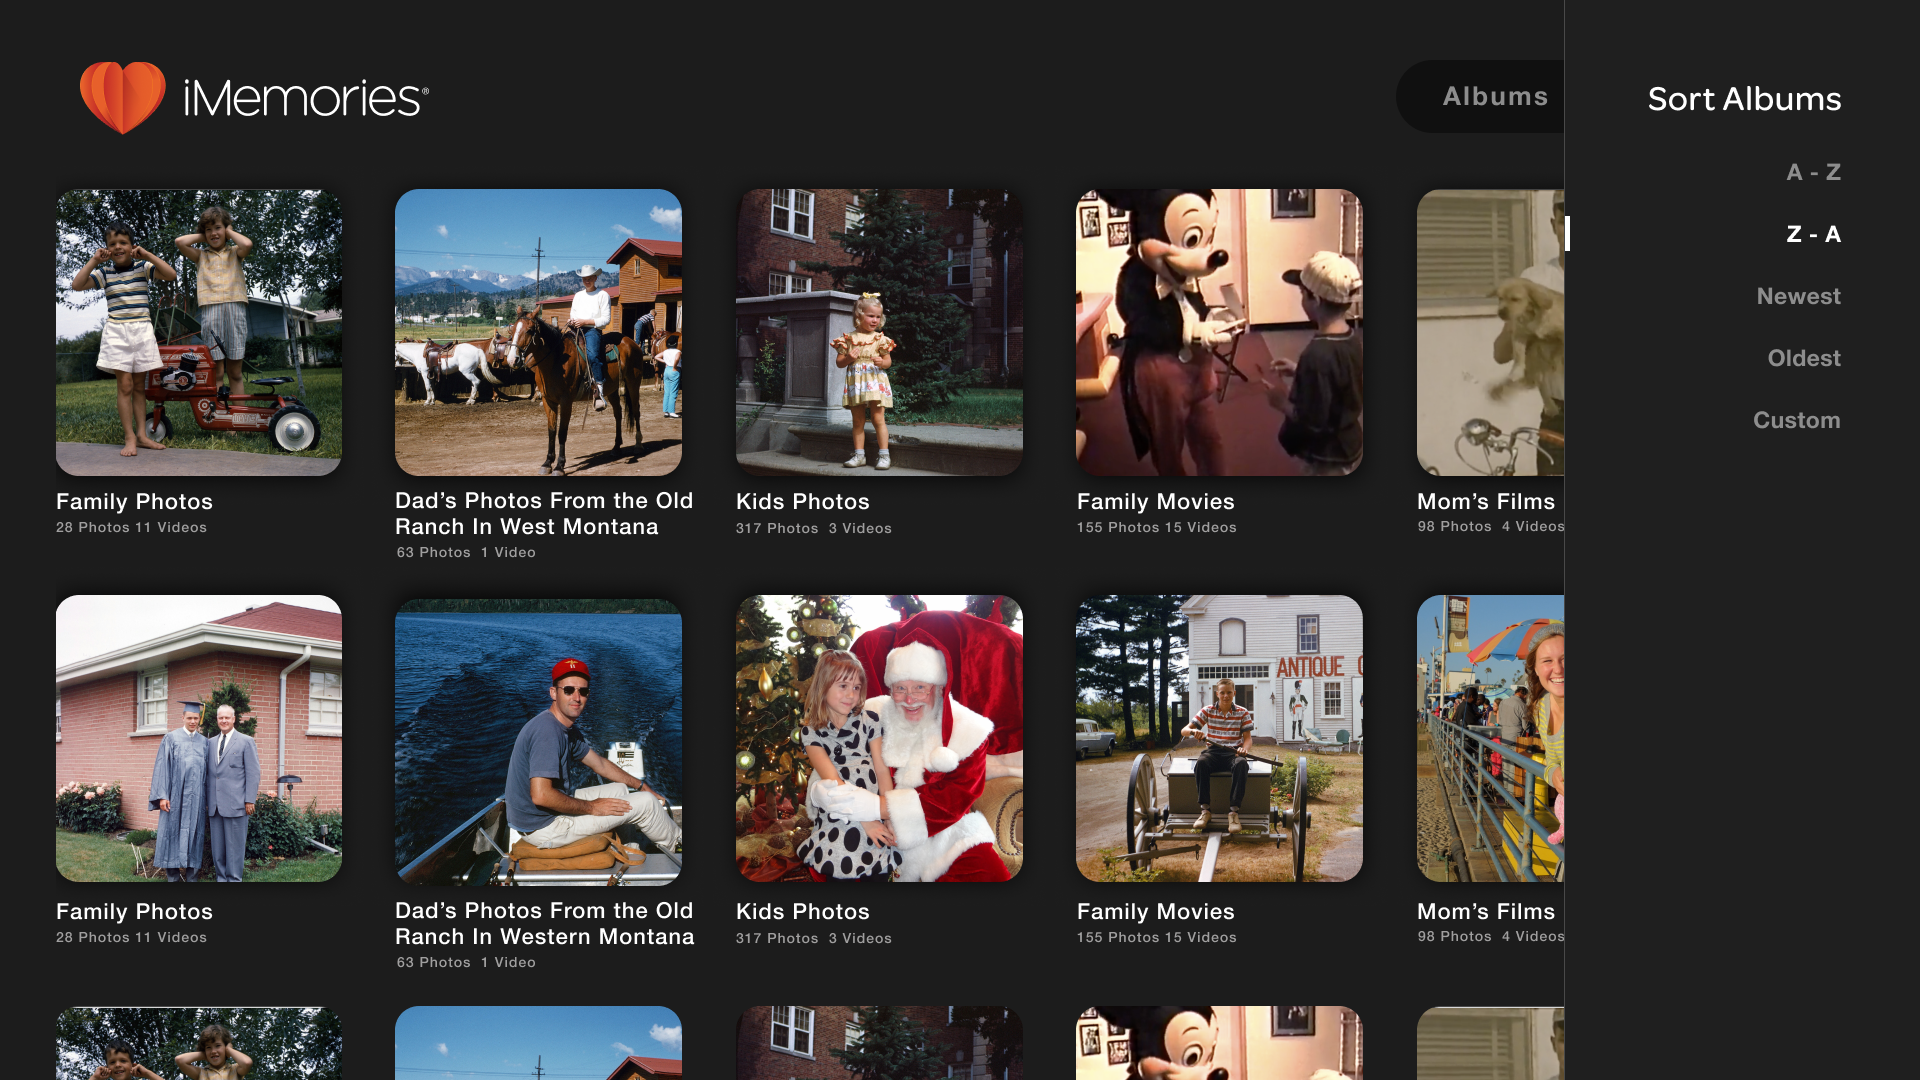
Task: Open the Family Photos album thumbnail
Action: [x=198, y=332]
